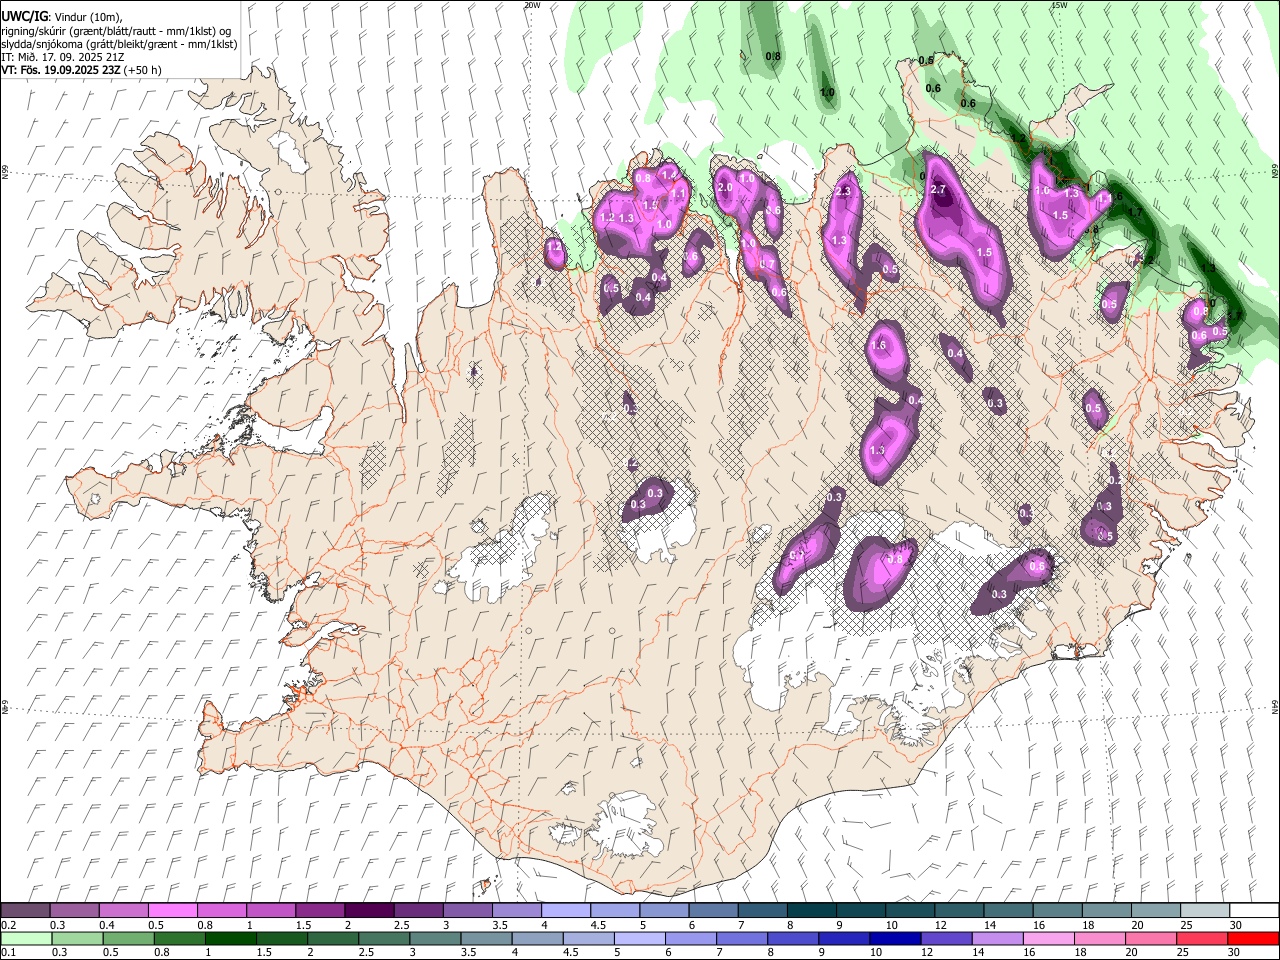The width and height of the screenshot is (1280, 960).
Task: Click the bright pink swatch after "0.5" in the upper legend
Action: click(x=172, y=911)
